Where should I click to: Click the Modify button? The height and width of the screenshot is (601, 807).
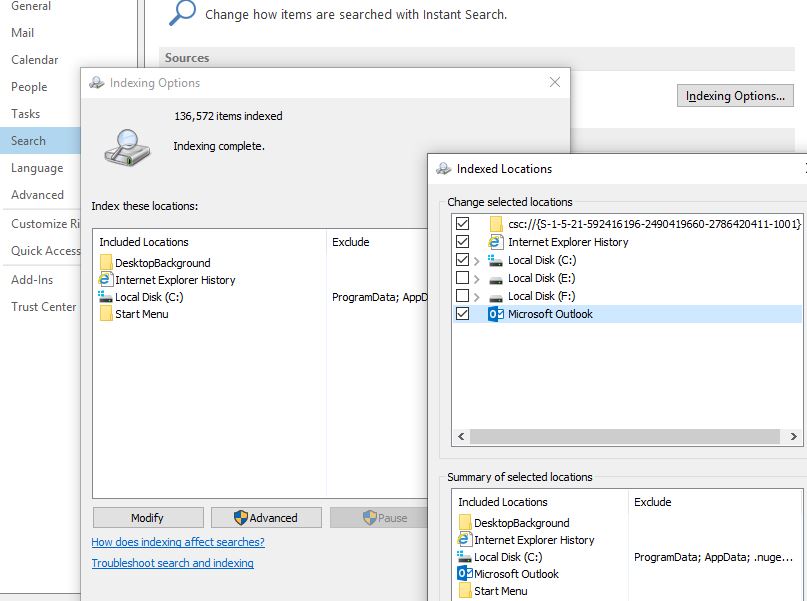click(x=147, y=518)
